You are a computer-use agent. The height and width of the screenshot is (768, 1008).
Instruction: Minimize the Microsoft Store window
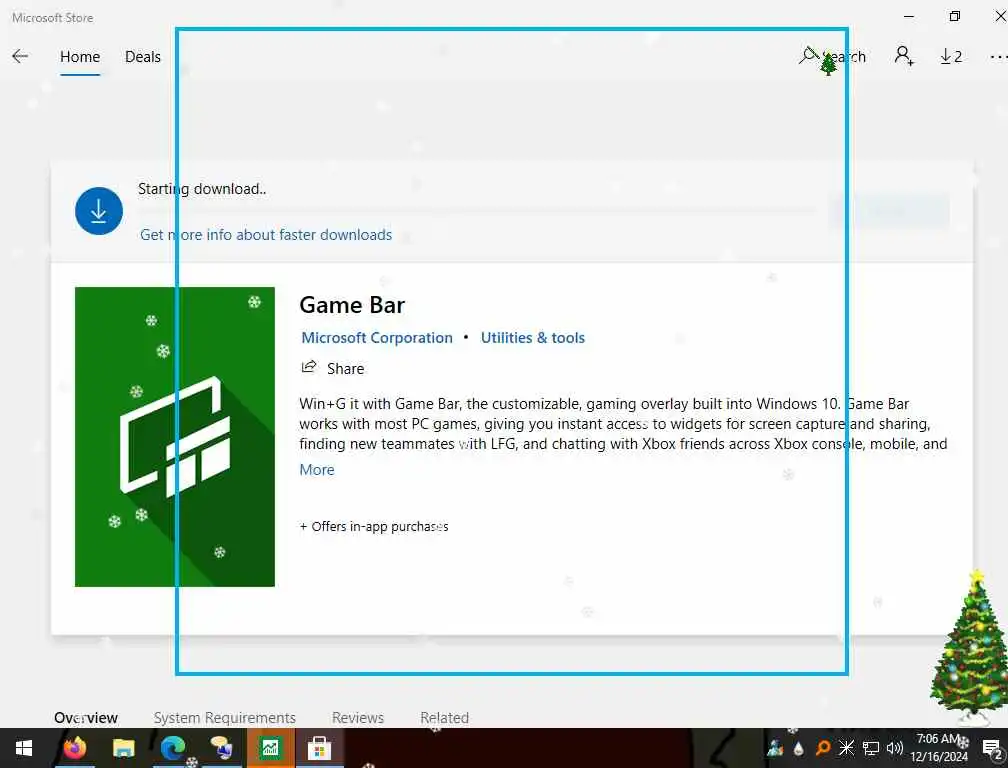(908, 17)
